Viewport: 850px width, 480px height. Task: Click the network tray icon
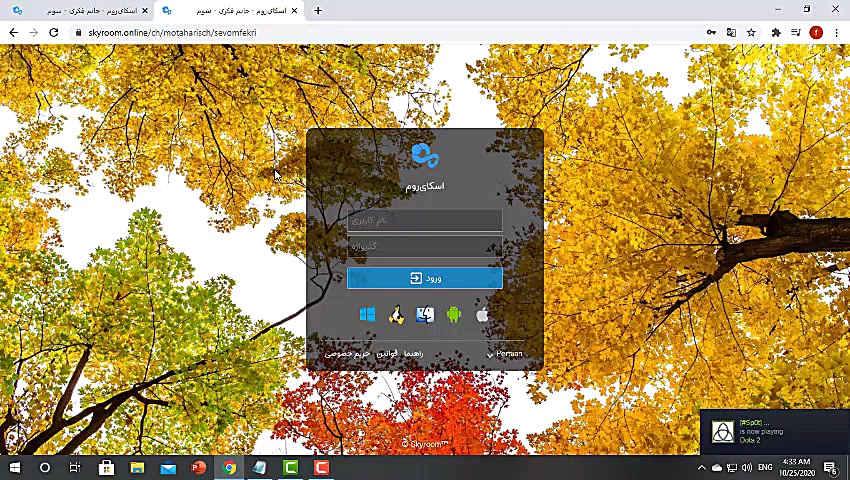tap(732, 468)
